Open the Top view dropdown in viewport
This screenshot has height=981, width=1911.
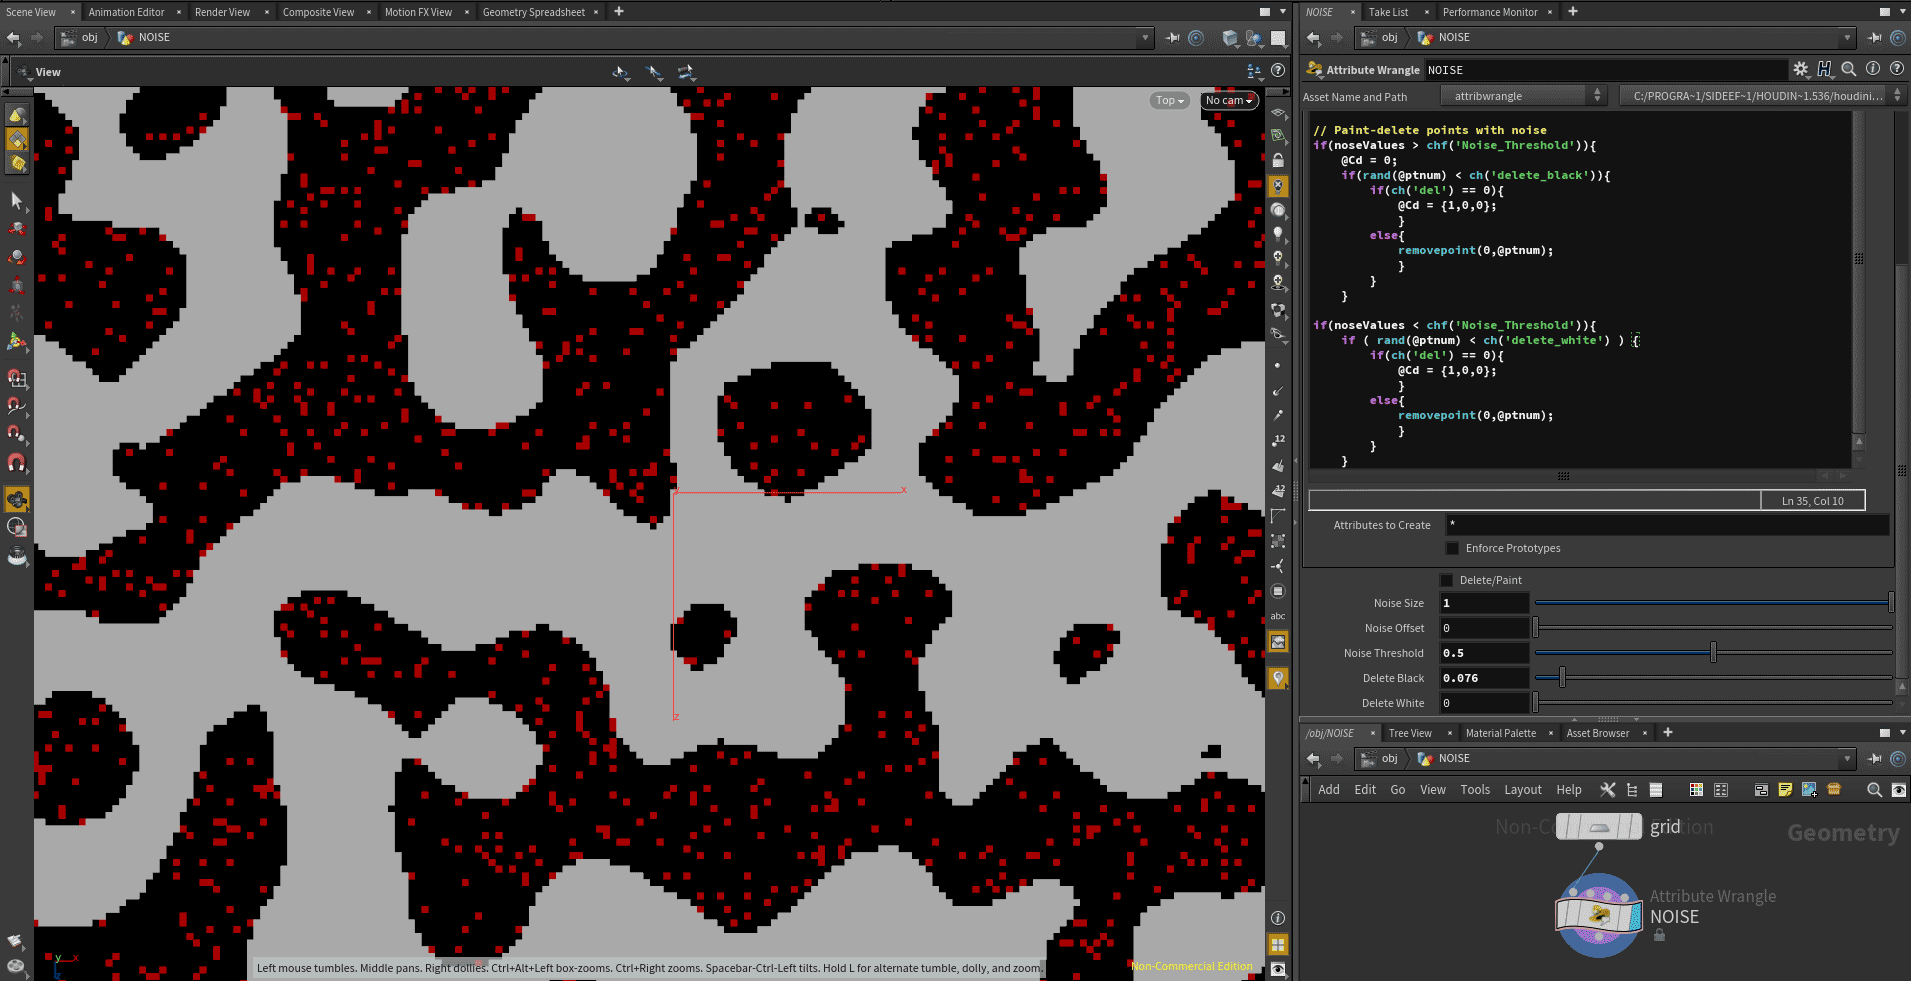point(1167,100)
